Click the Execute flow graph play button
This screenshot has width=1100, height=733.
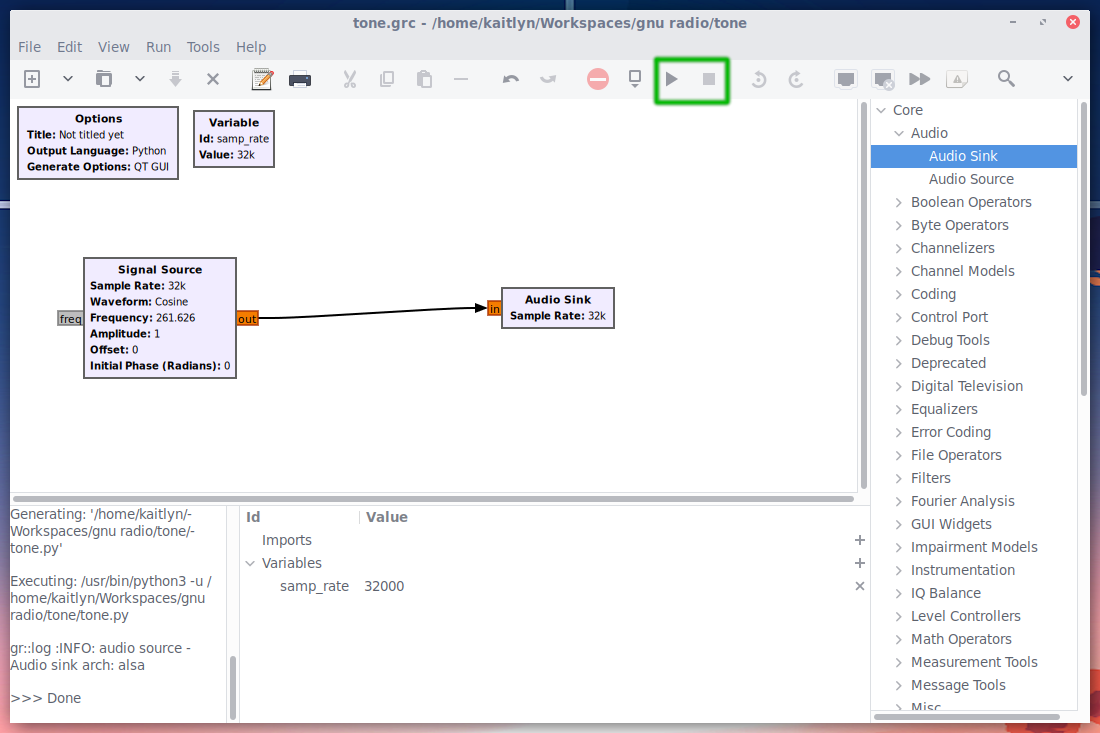[672, 79]
